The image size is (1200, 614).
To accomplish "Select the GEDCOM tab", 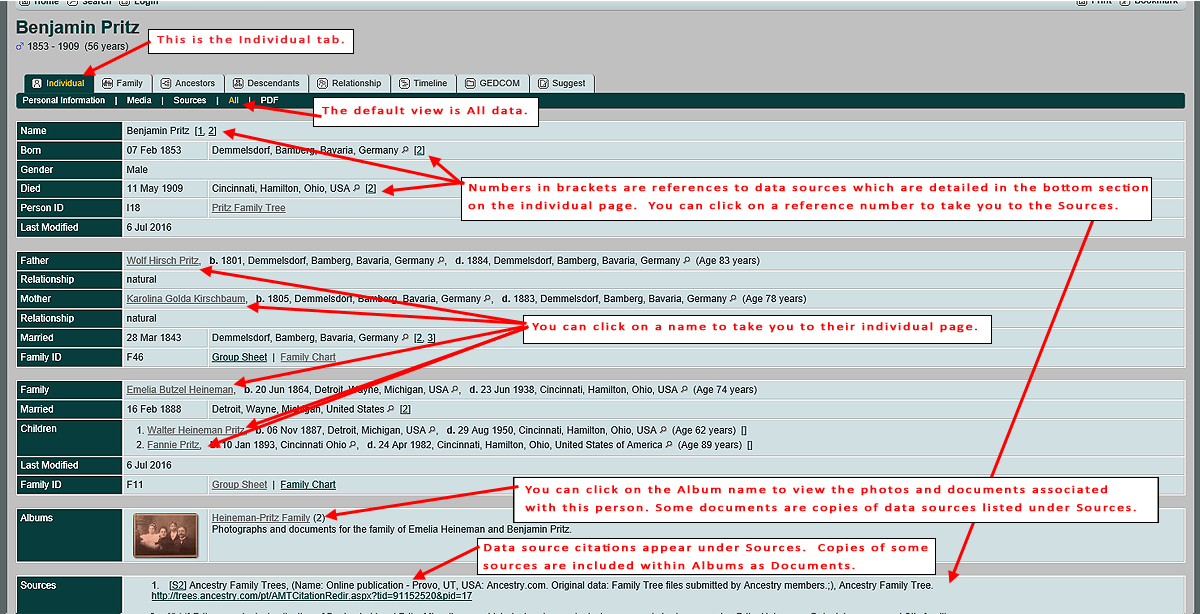I will point(495,83).
